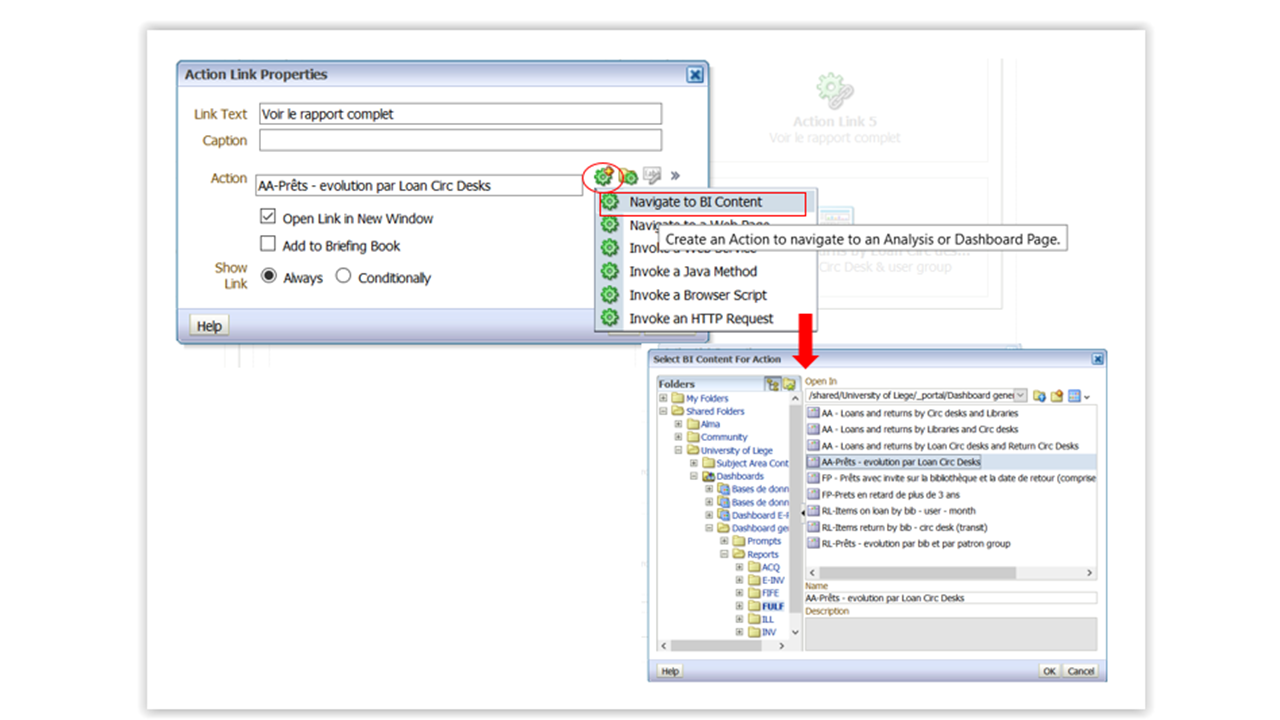The width and height of the screenshot is (1280, 720).
Task: Click the horizontal scrollbar under the report list
Action: [x=950, y=573]
